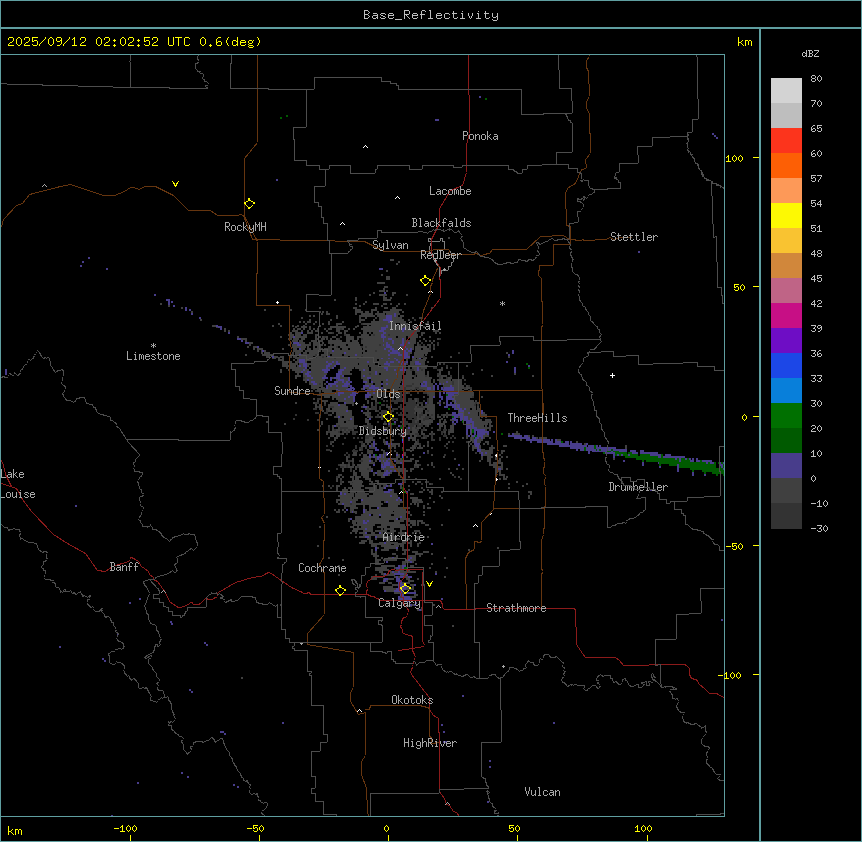
Task: Select the red 65–60 dBZ legend swatch
Action: [786, 141]
